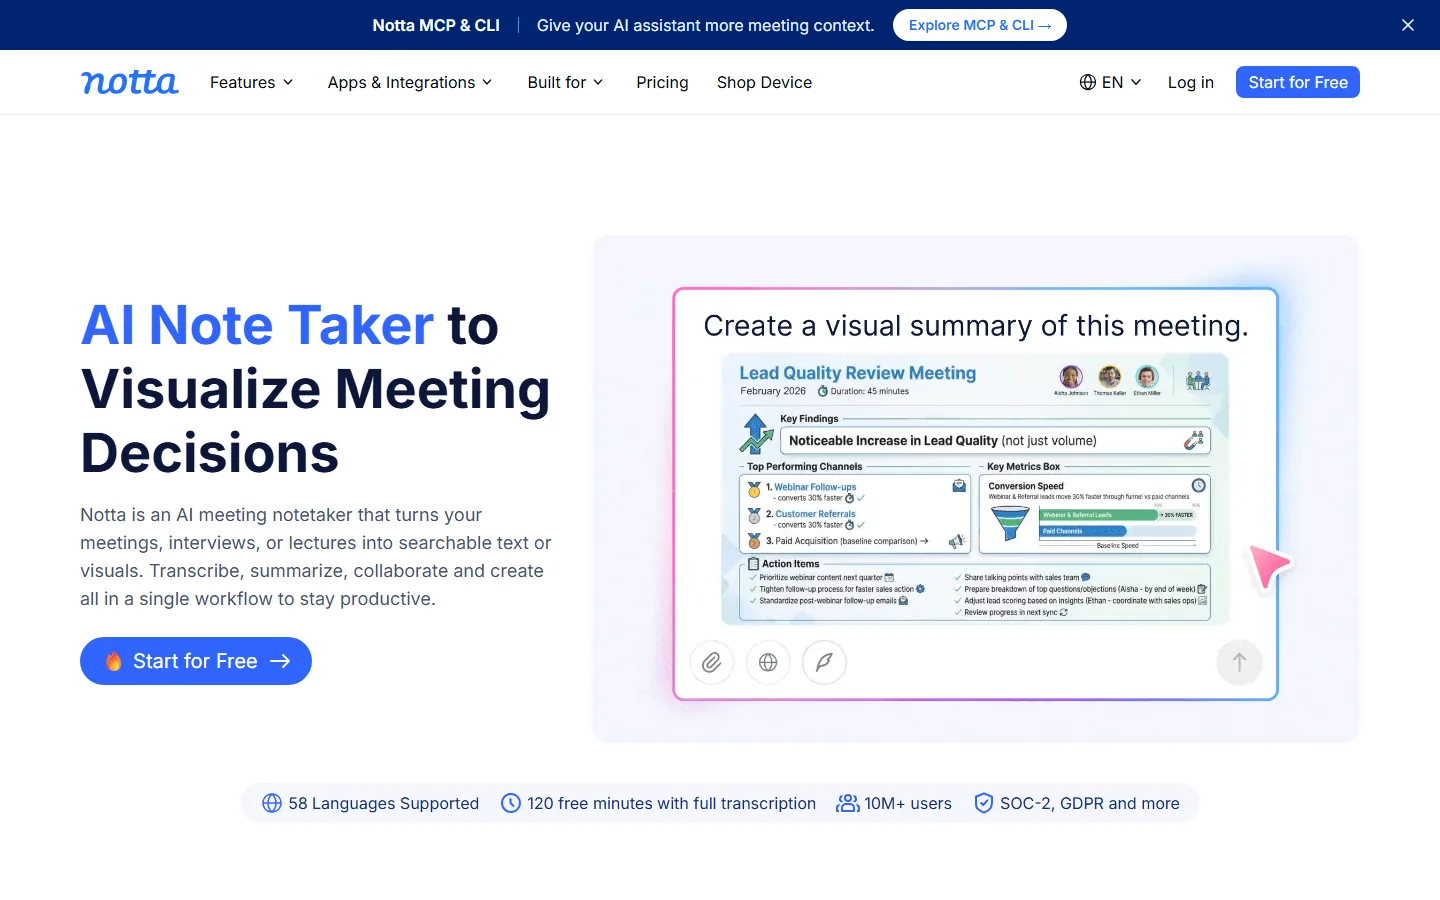Click the language globe icon in navbar

click(1088, 82)
